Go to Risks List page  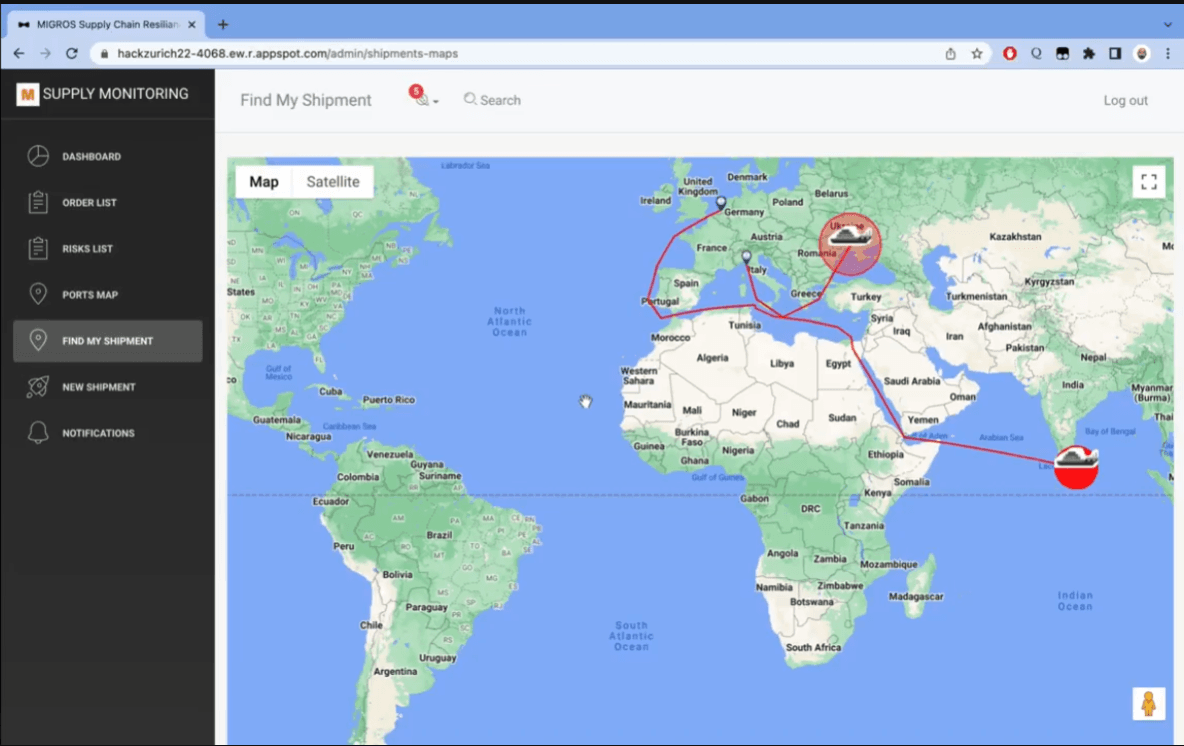pos(107,248)
